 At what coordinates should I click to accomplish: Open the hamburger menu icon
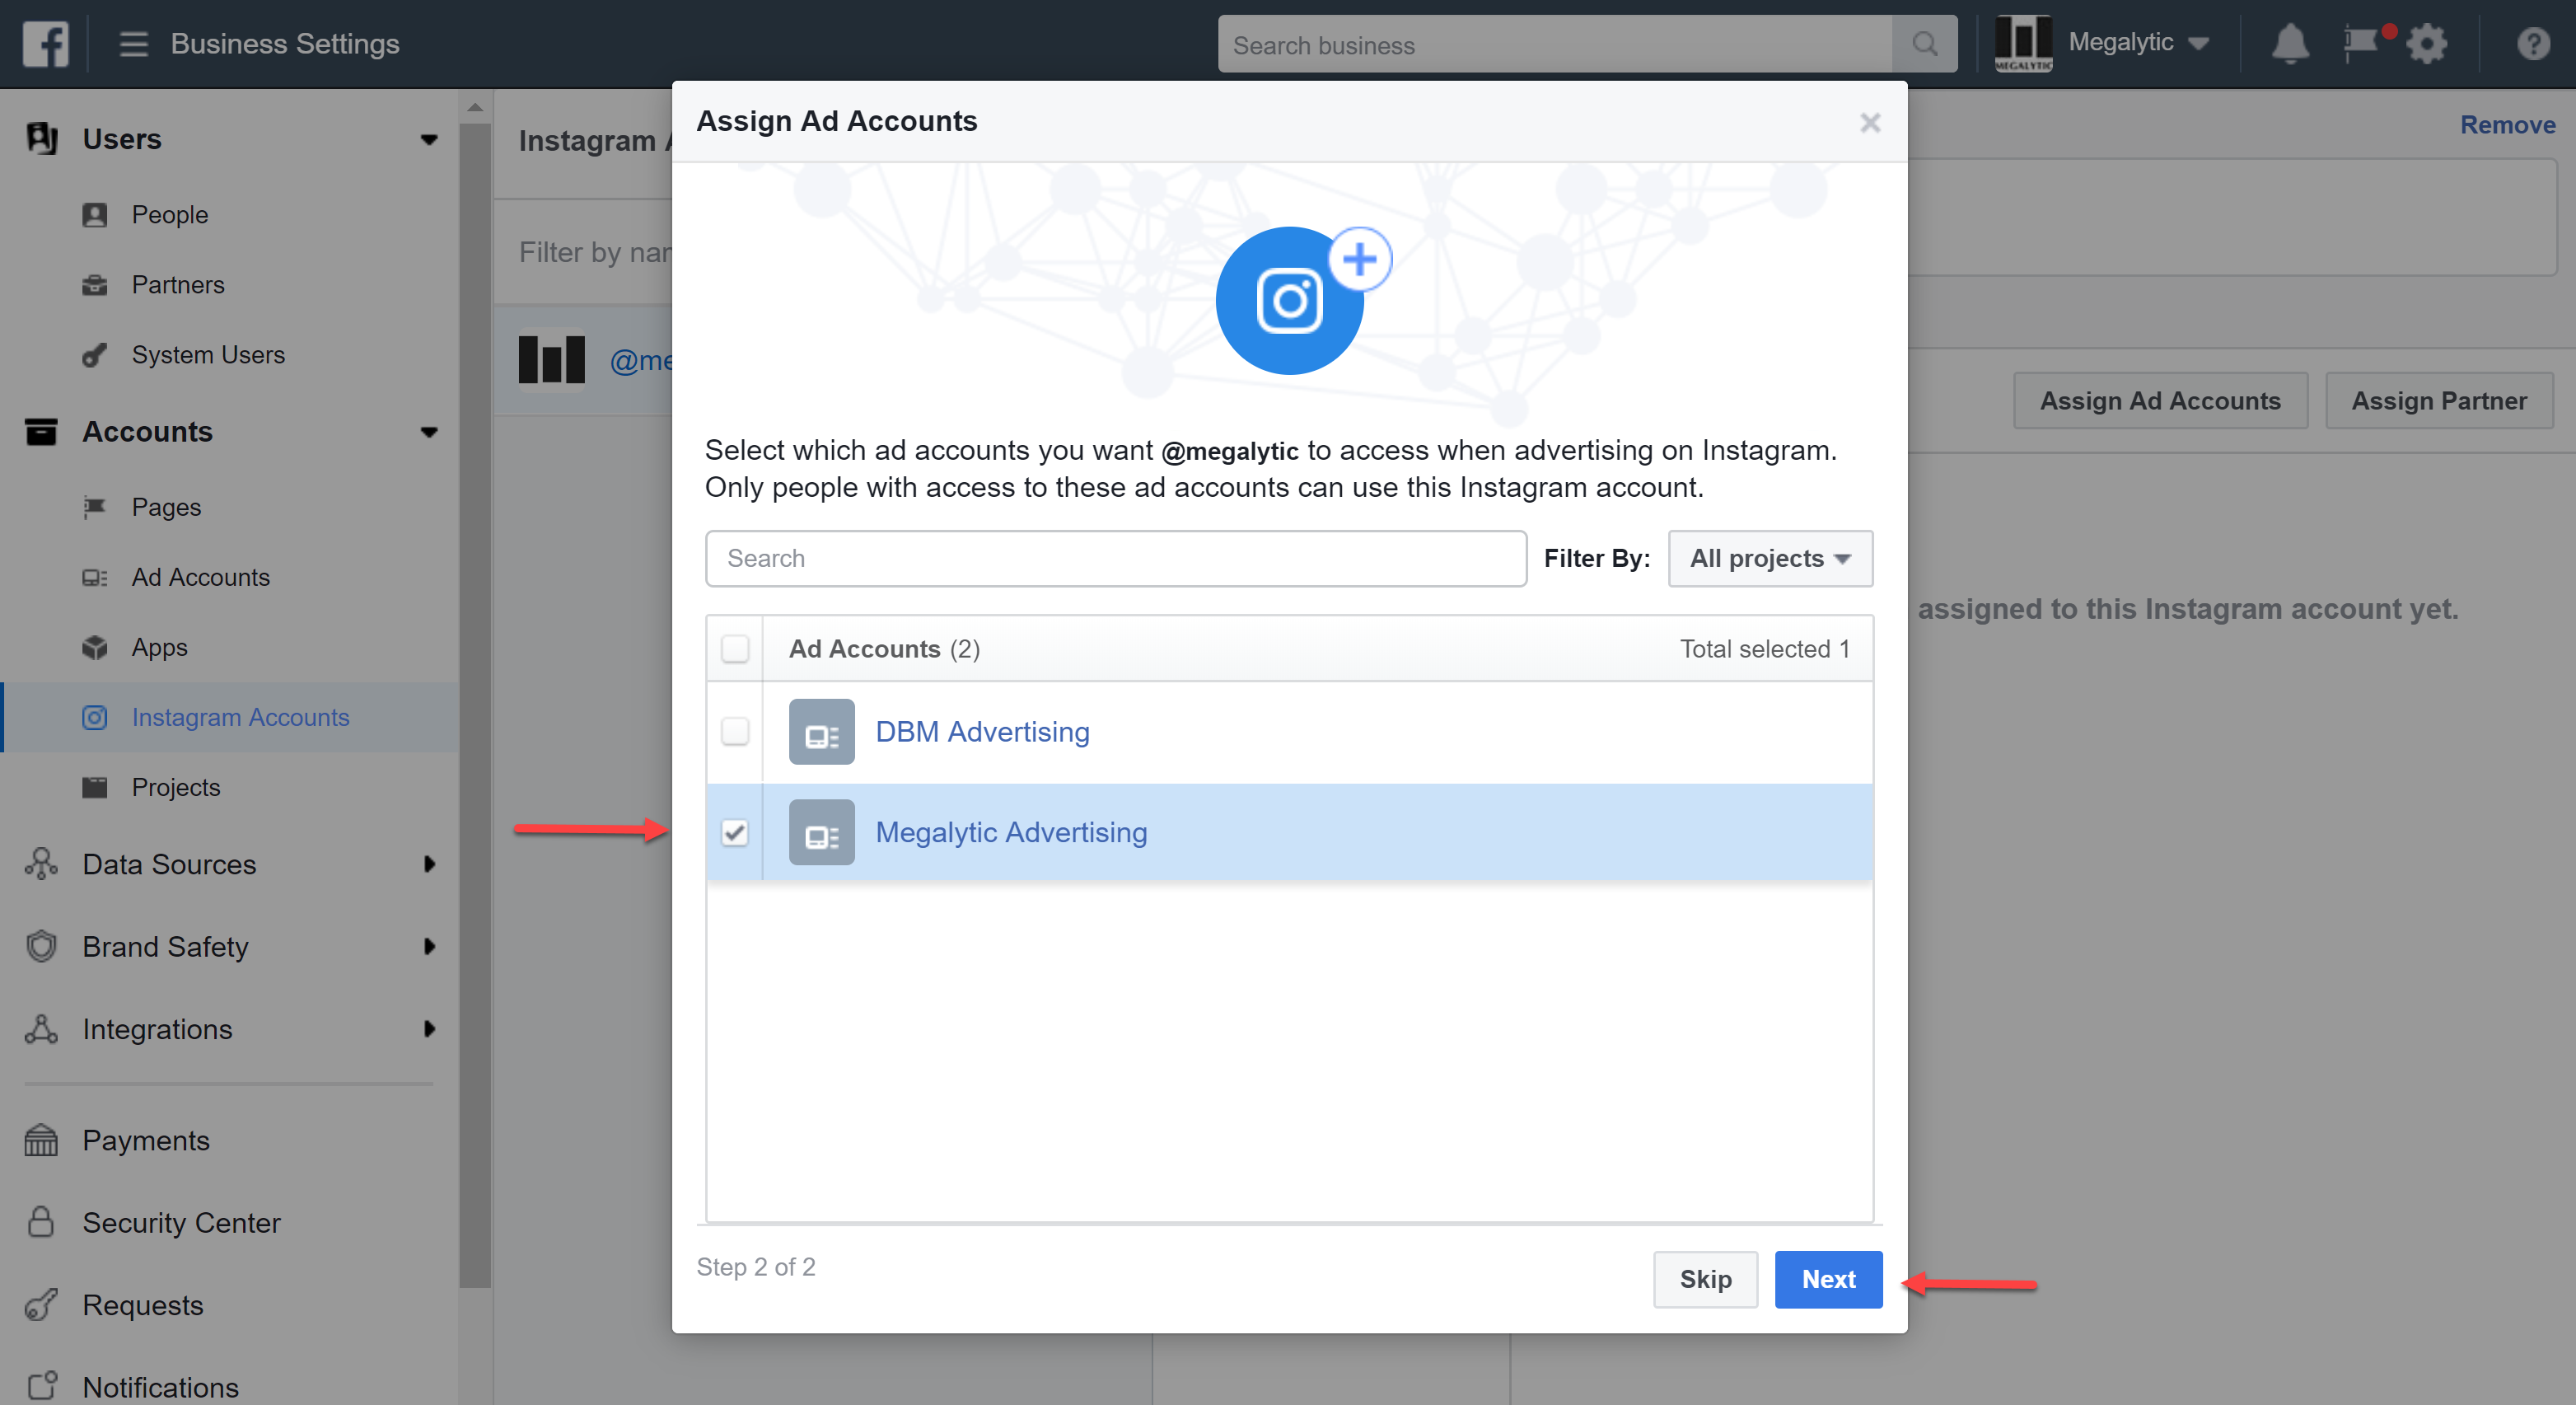133,44
